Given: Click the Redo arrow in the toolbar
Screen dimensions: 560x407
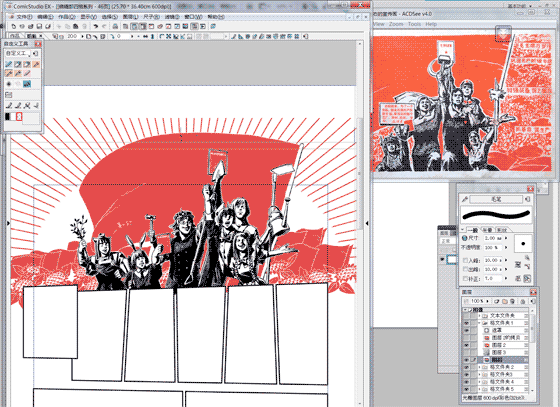Looking at the screenshot, I should (104, 26).
